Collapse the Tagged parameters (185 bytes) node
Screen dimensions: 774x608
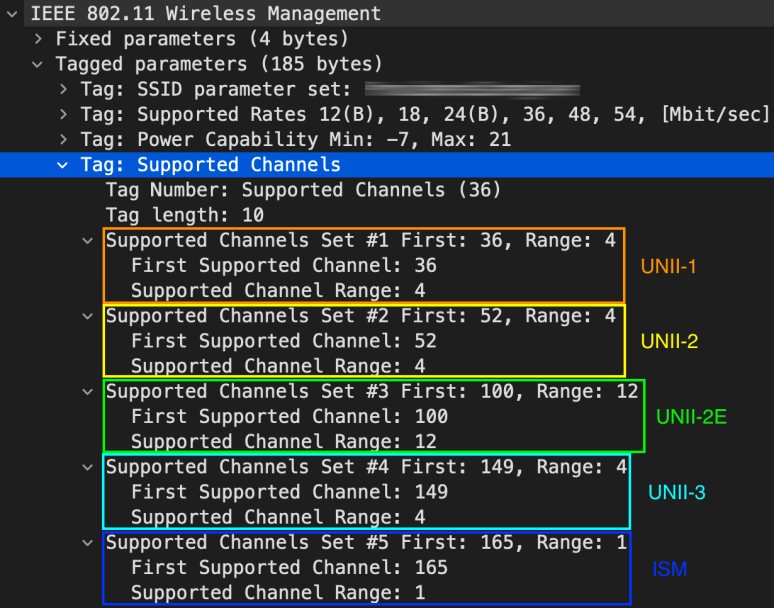click(38, 64)
